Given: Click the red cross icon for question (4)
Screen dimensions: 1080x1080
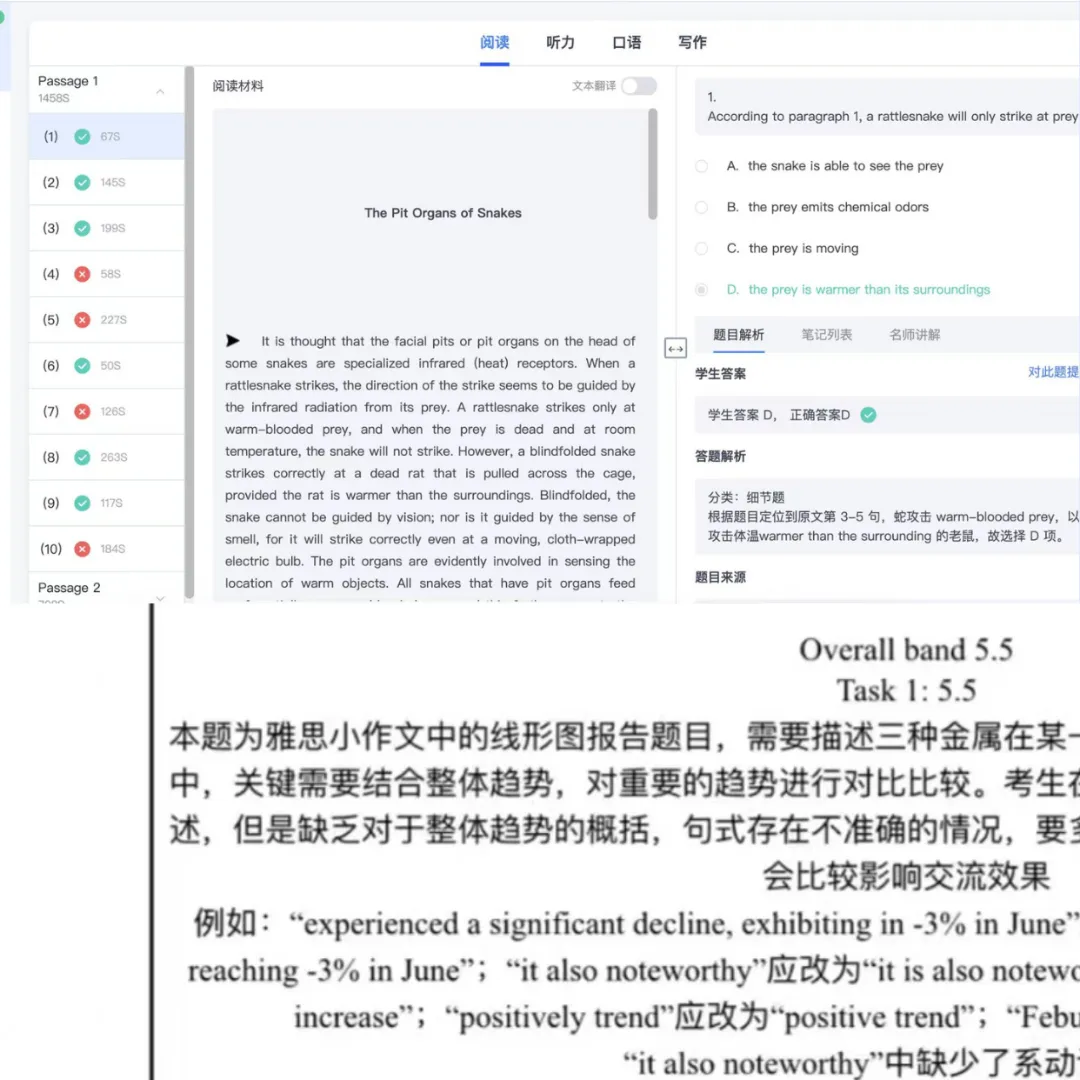Looking at the screenshot, I should tap(82, 274).
